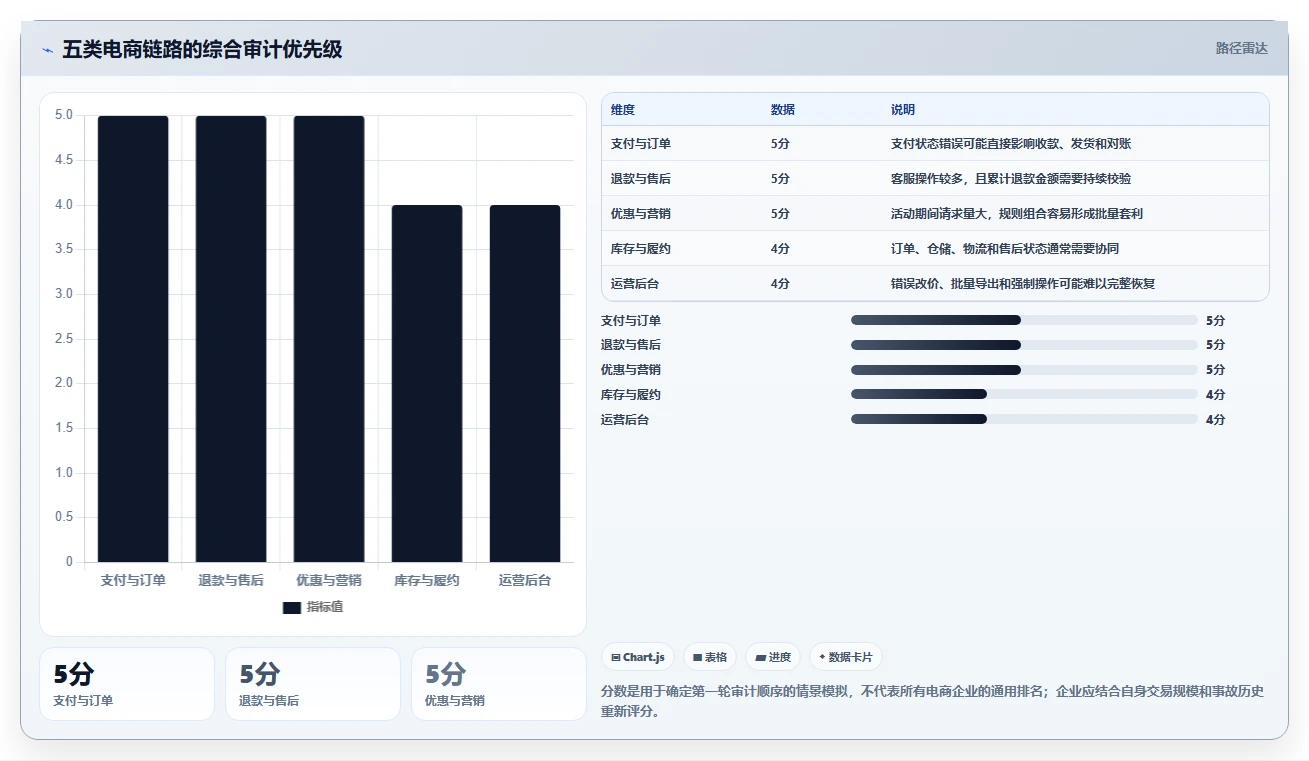1309x761 pixels.
Task: Click the 说明 table column header
Action: tap(903, 110)
